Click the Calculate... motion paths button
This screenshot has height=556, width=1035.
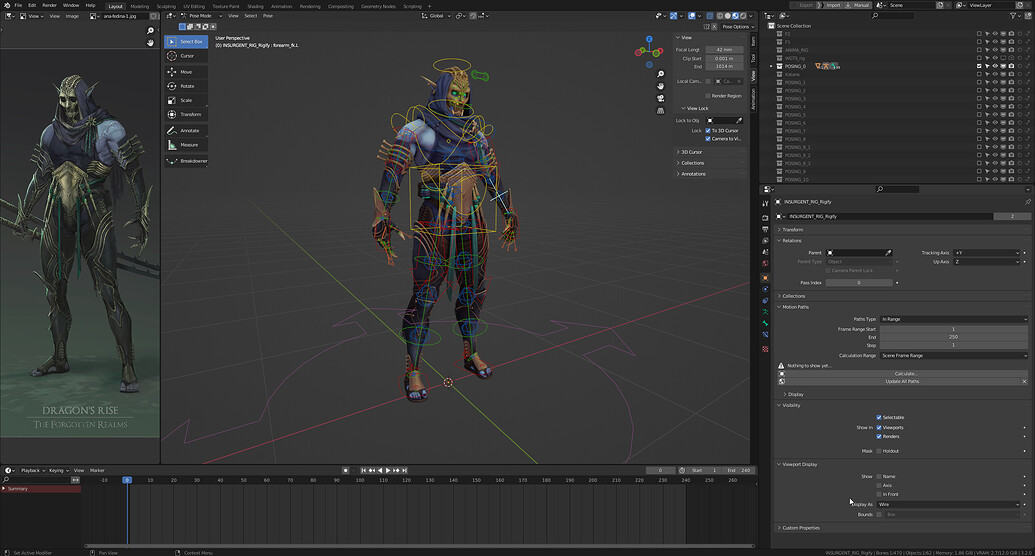(x=905, y=373)
